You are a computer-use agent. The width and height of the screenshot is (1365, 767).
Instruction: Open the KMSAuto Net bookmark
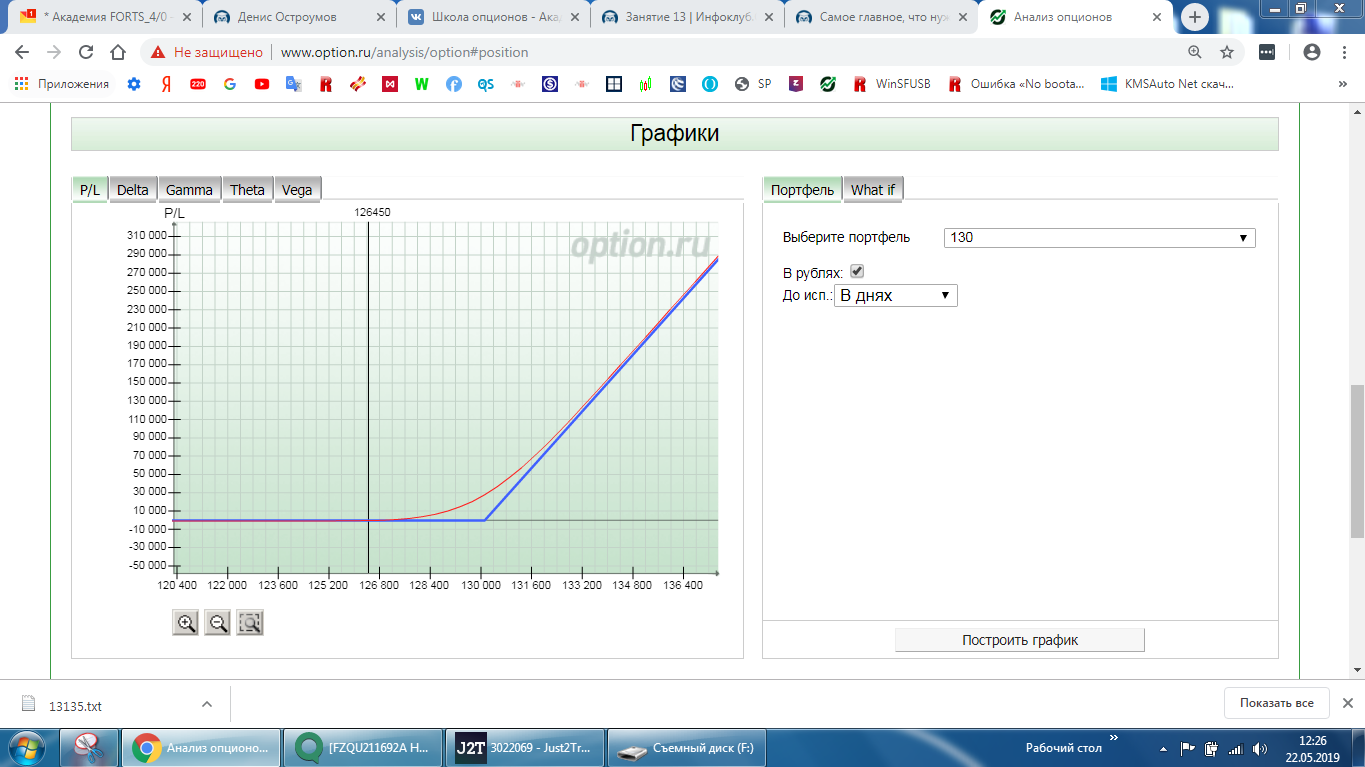pos(1167,84)
